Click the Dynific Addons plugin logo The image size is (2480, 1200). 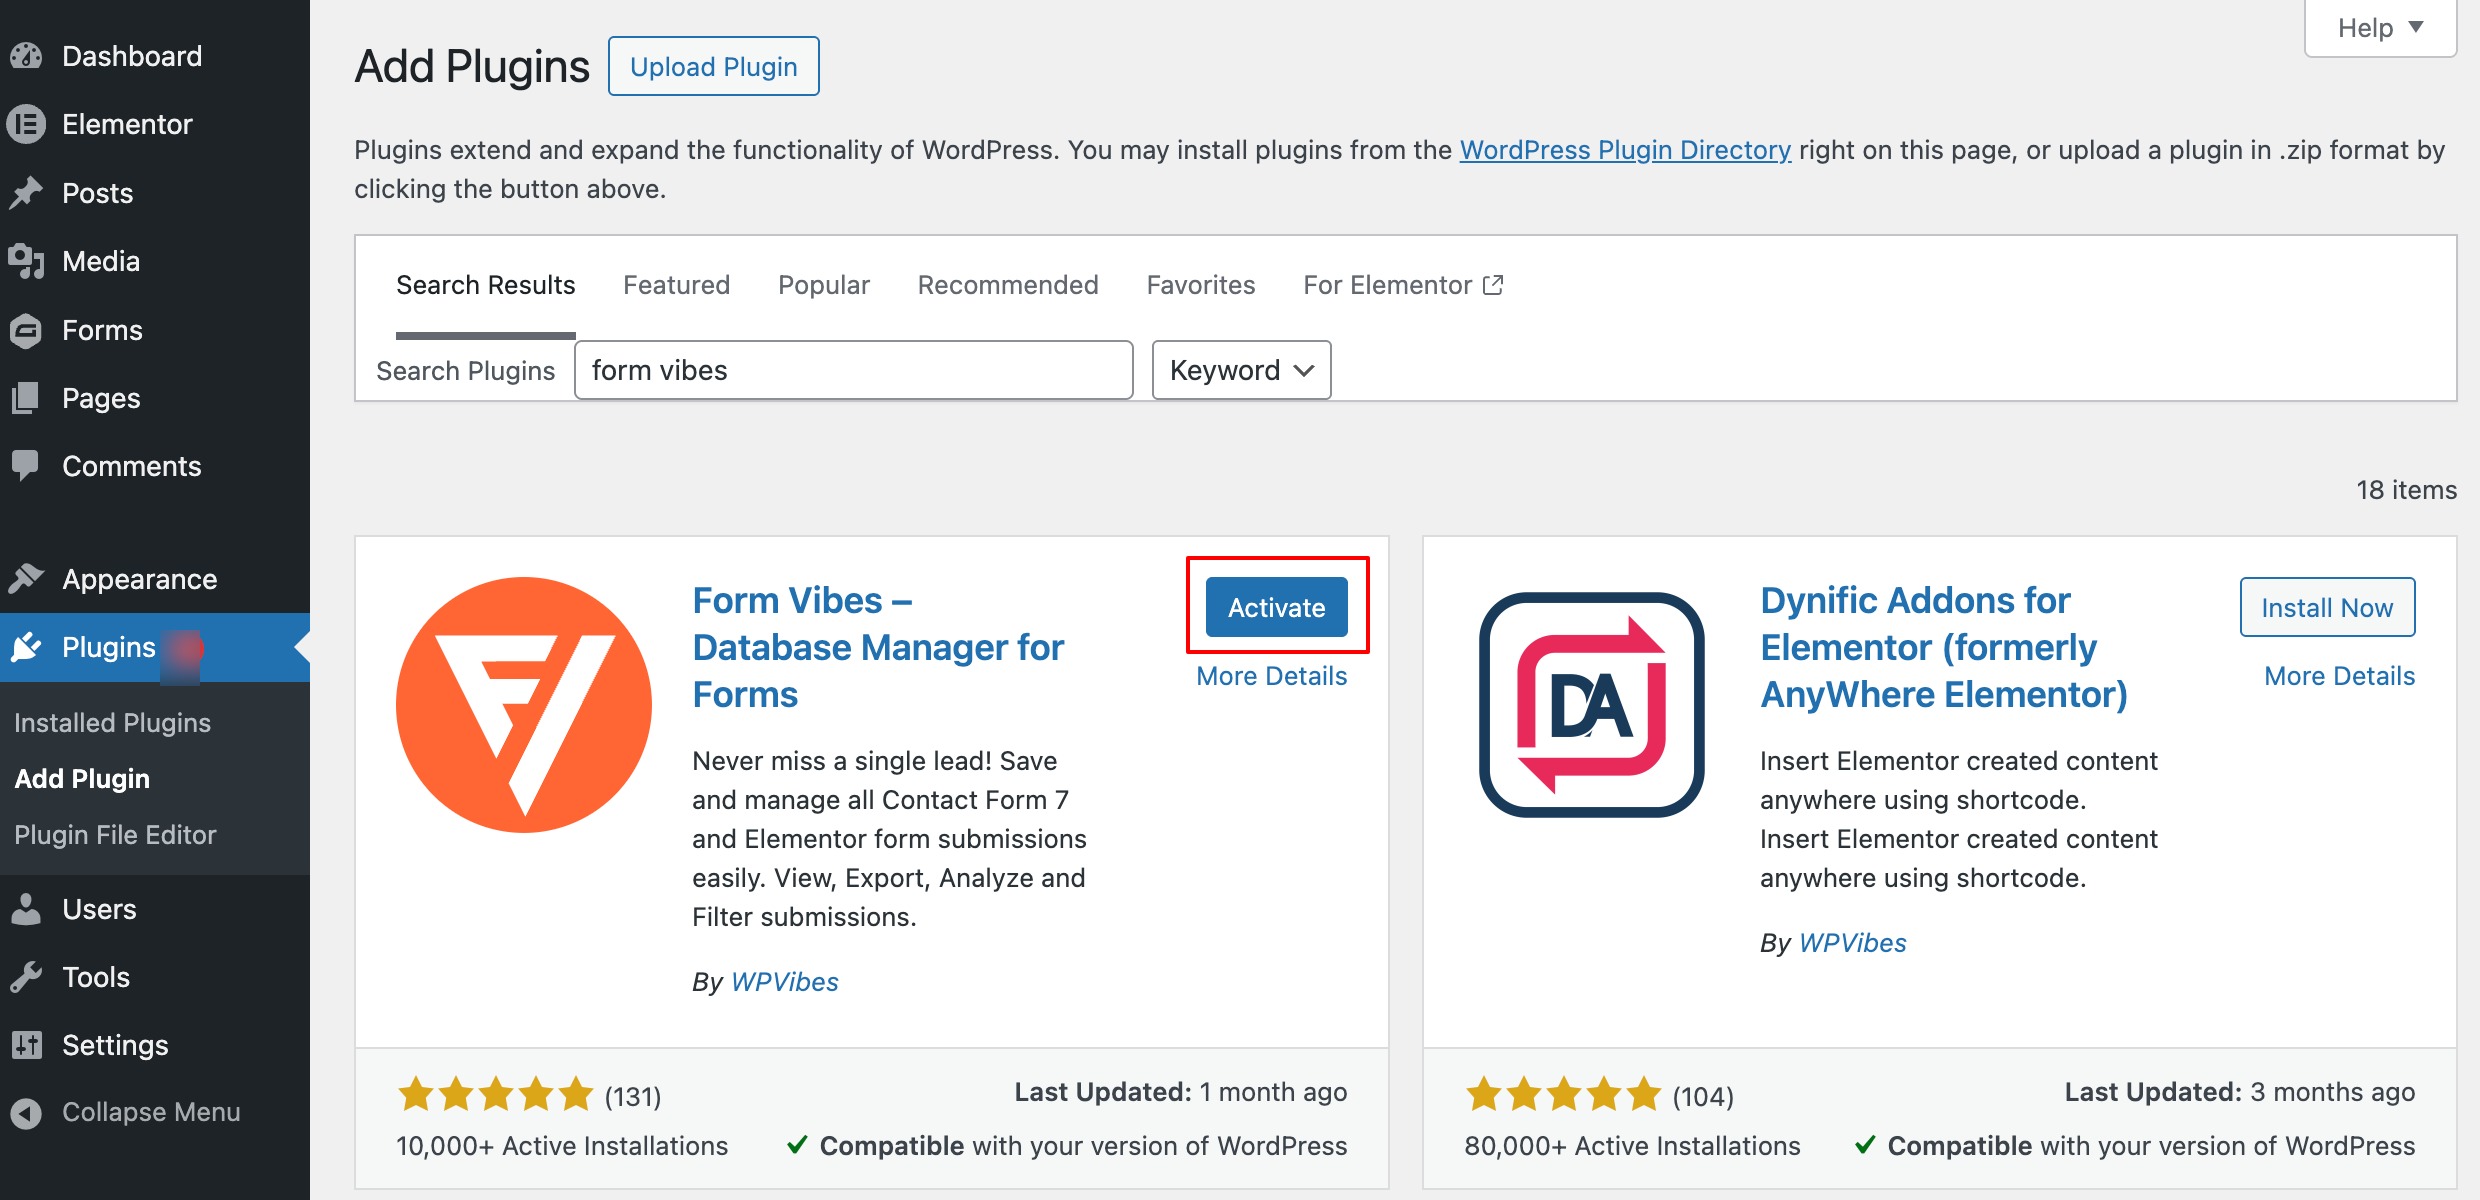point(1591,705)
